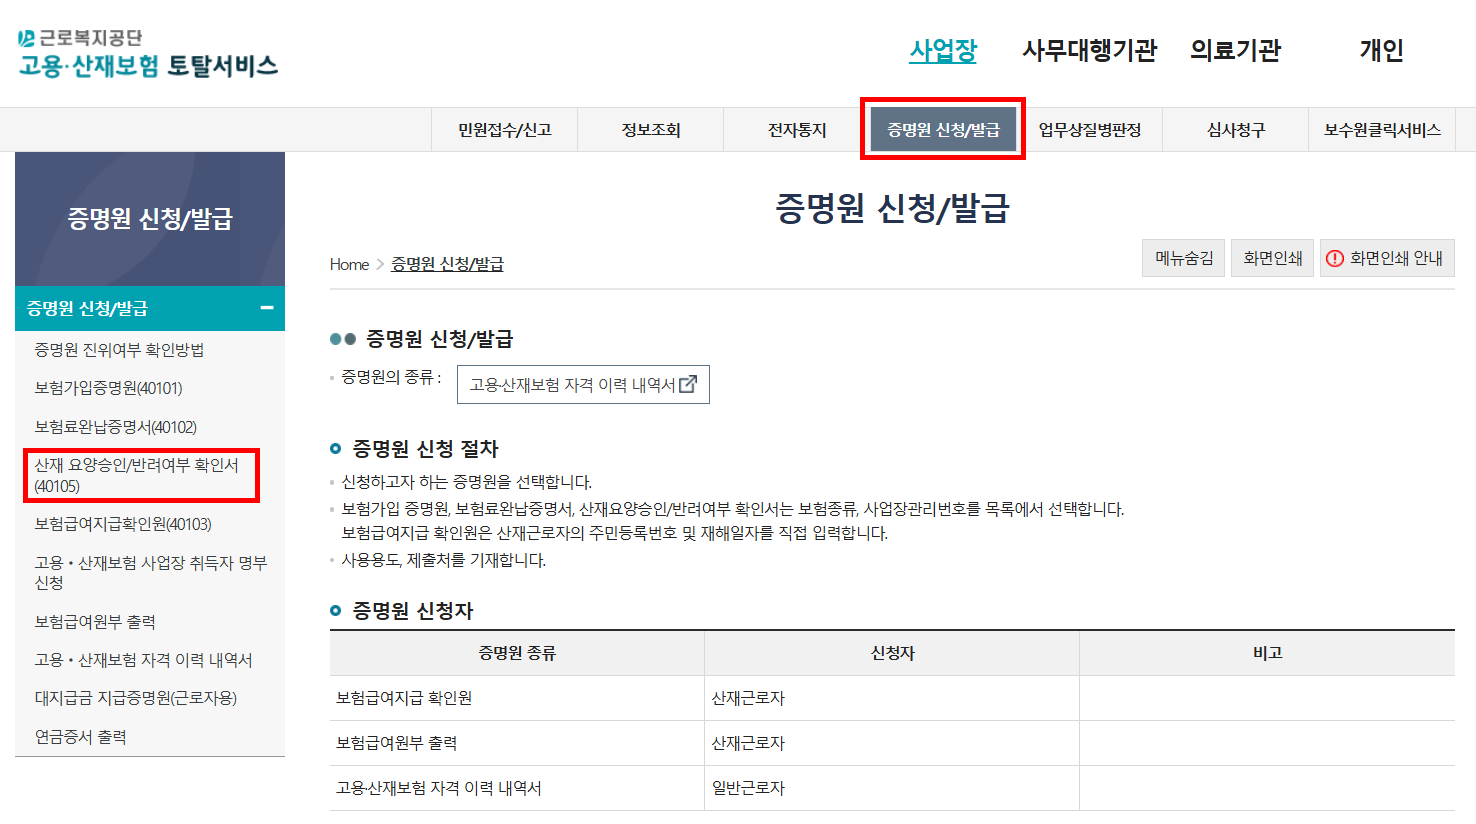1476x824 pixels.
Task: Open the 전자통지 menu
Action: (x=797, y=130)
